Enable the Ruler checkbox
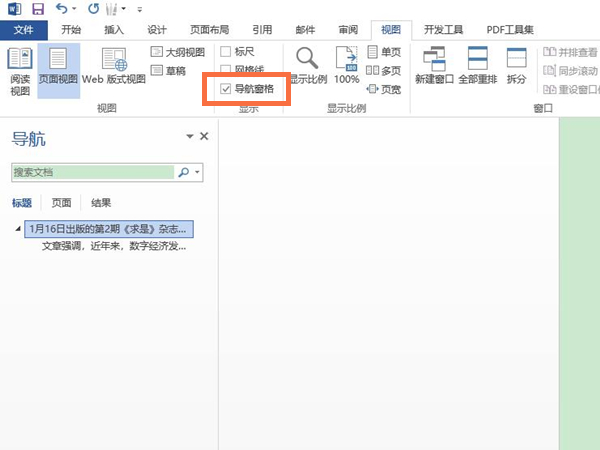 tap(226, 50)
